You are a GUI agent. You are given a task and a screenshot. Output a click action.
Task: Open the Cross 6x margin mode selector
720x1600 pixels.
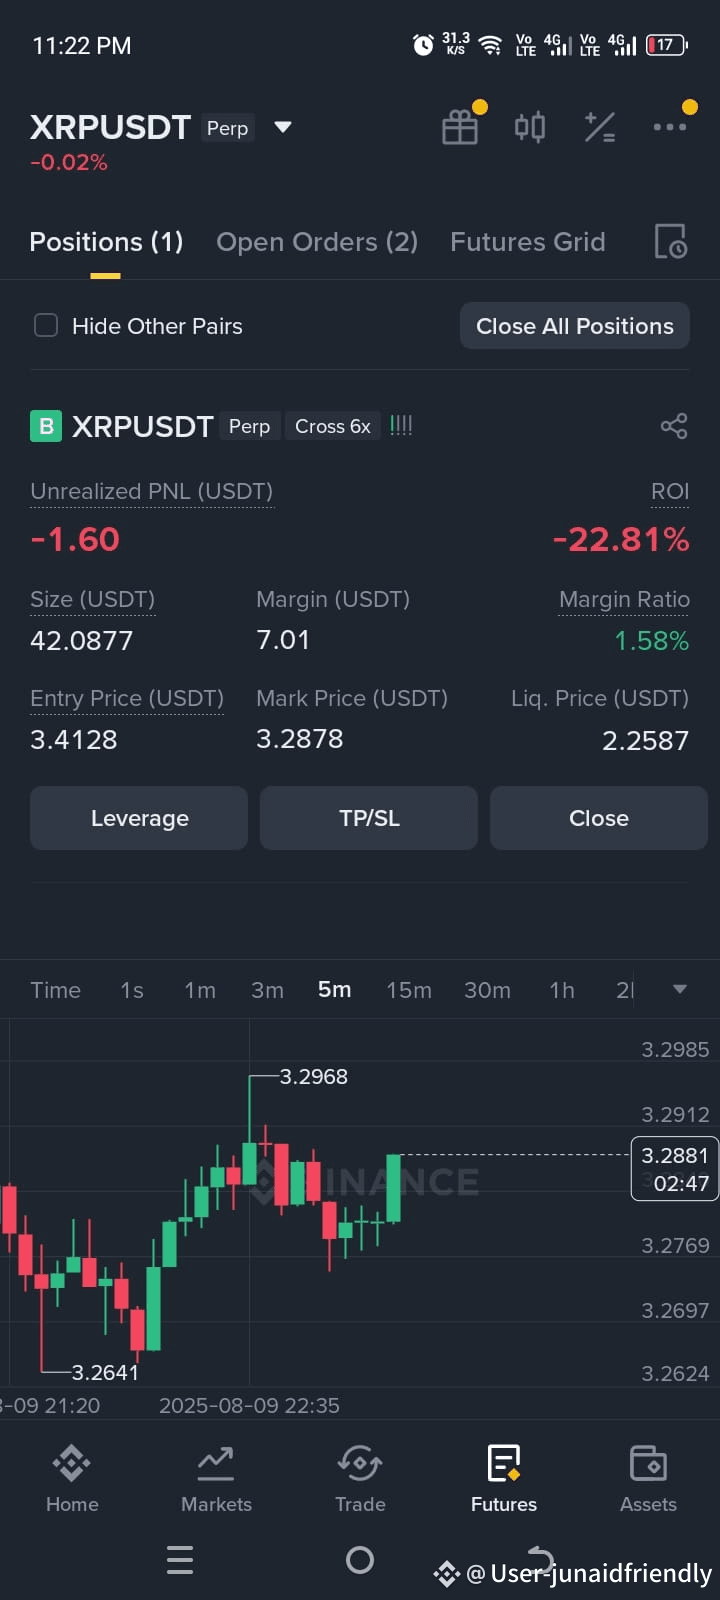(x=333, y=426)
